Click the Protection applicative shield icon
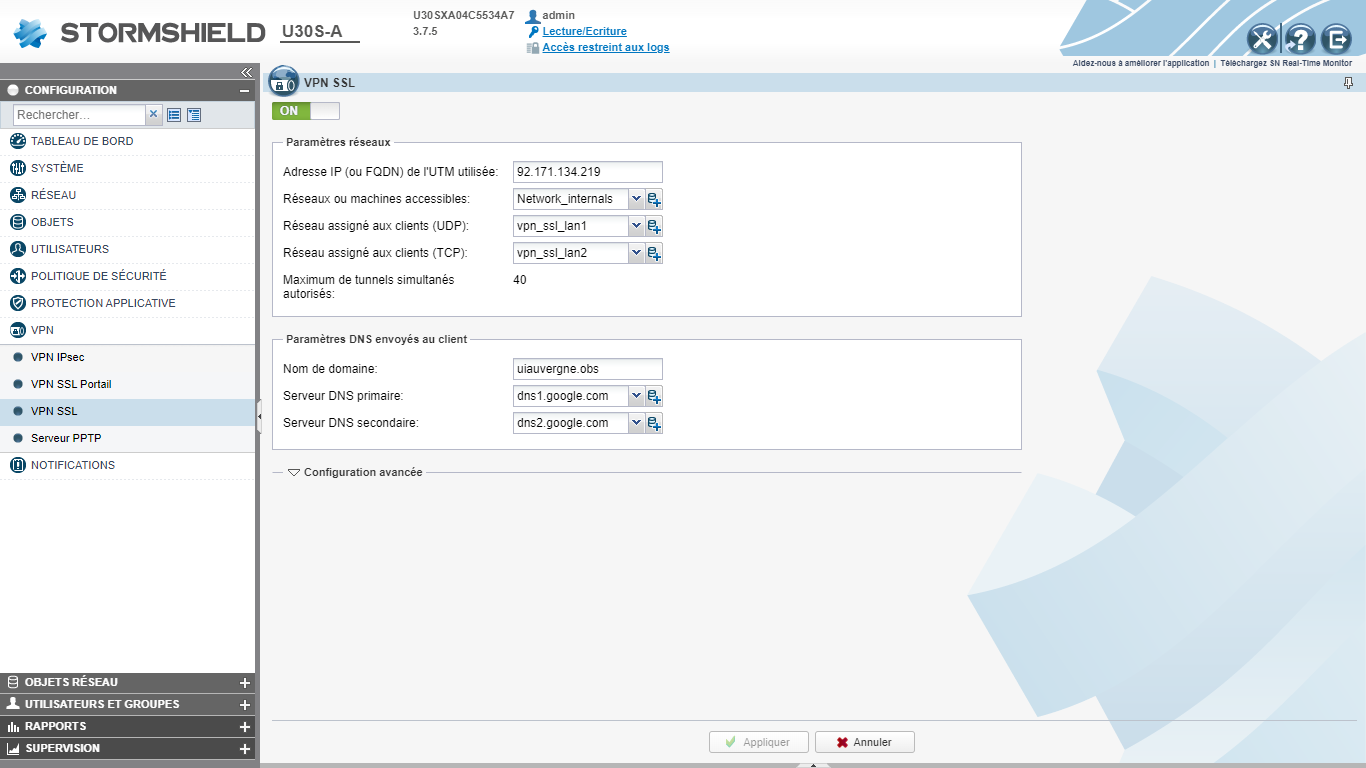1366x768 pixels. [17, 303]
